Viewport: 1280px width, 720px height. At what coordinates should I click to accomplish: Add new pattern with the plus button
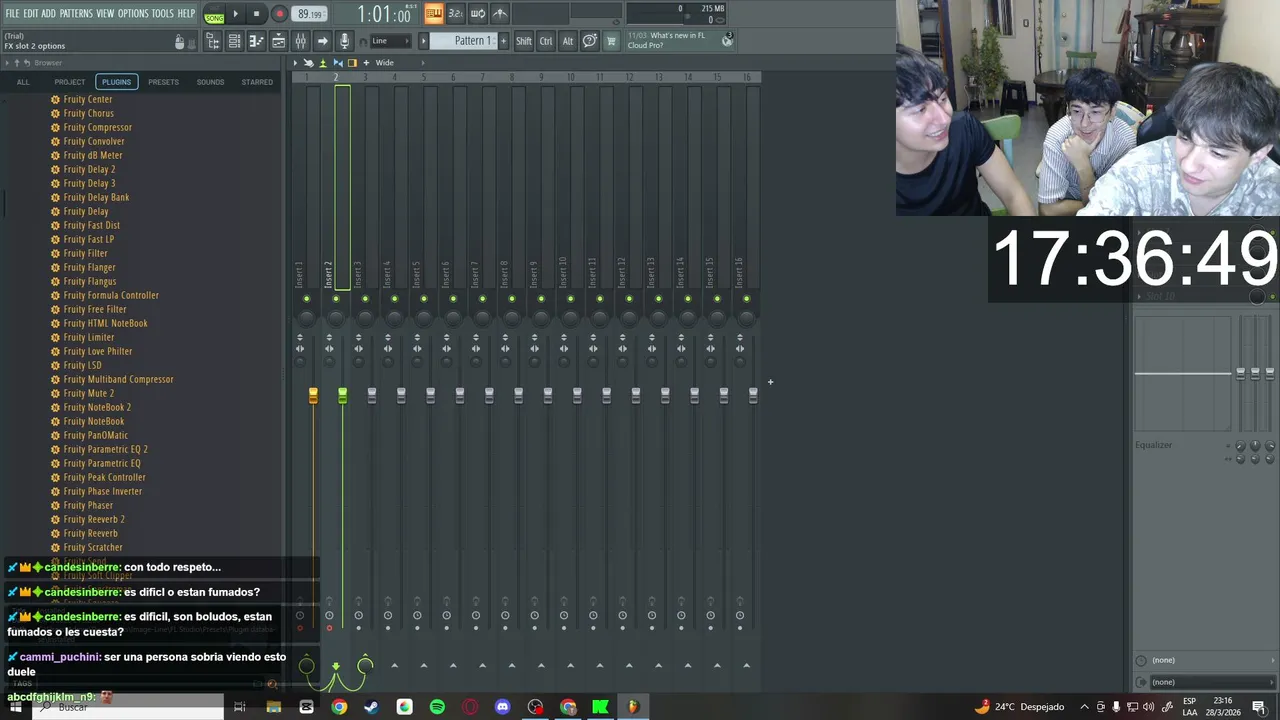tap(503, 41)
